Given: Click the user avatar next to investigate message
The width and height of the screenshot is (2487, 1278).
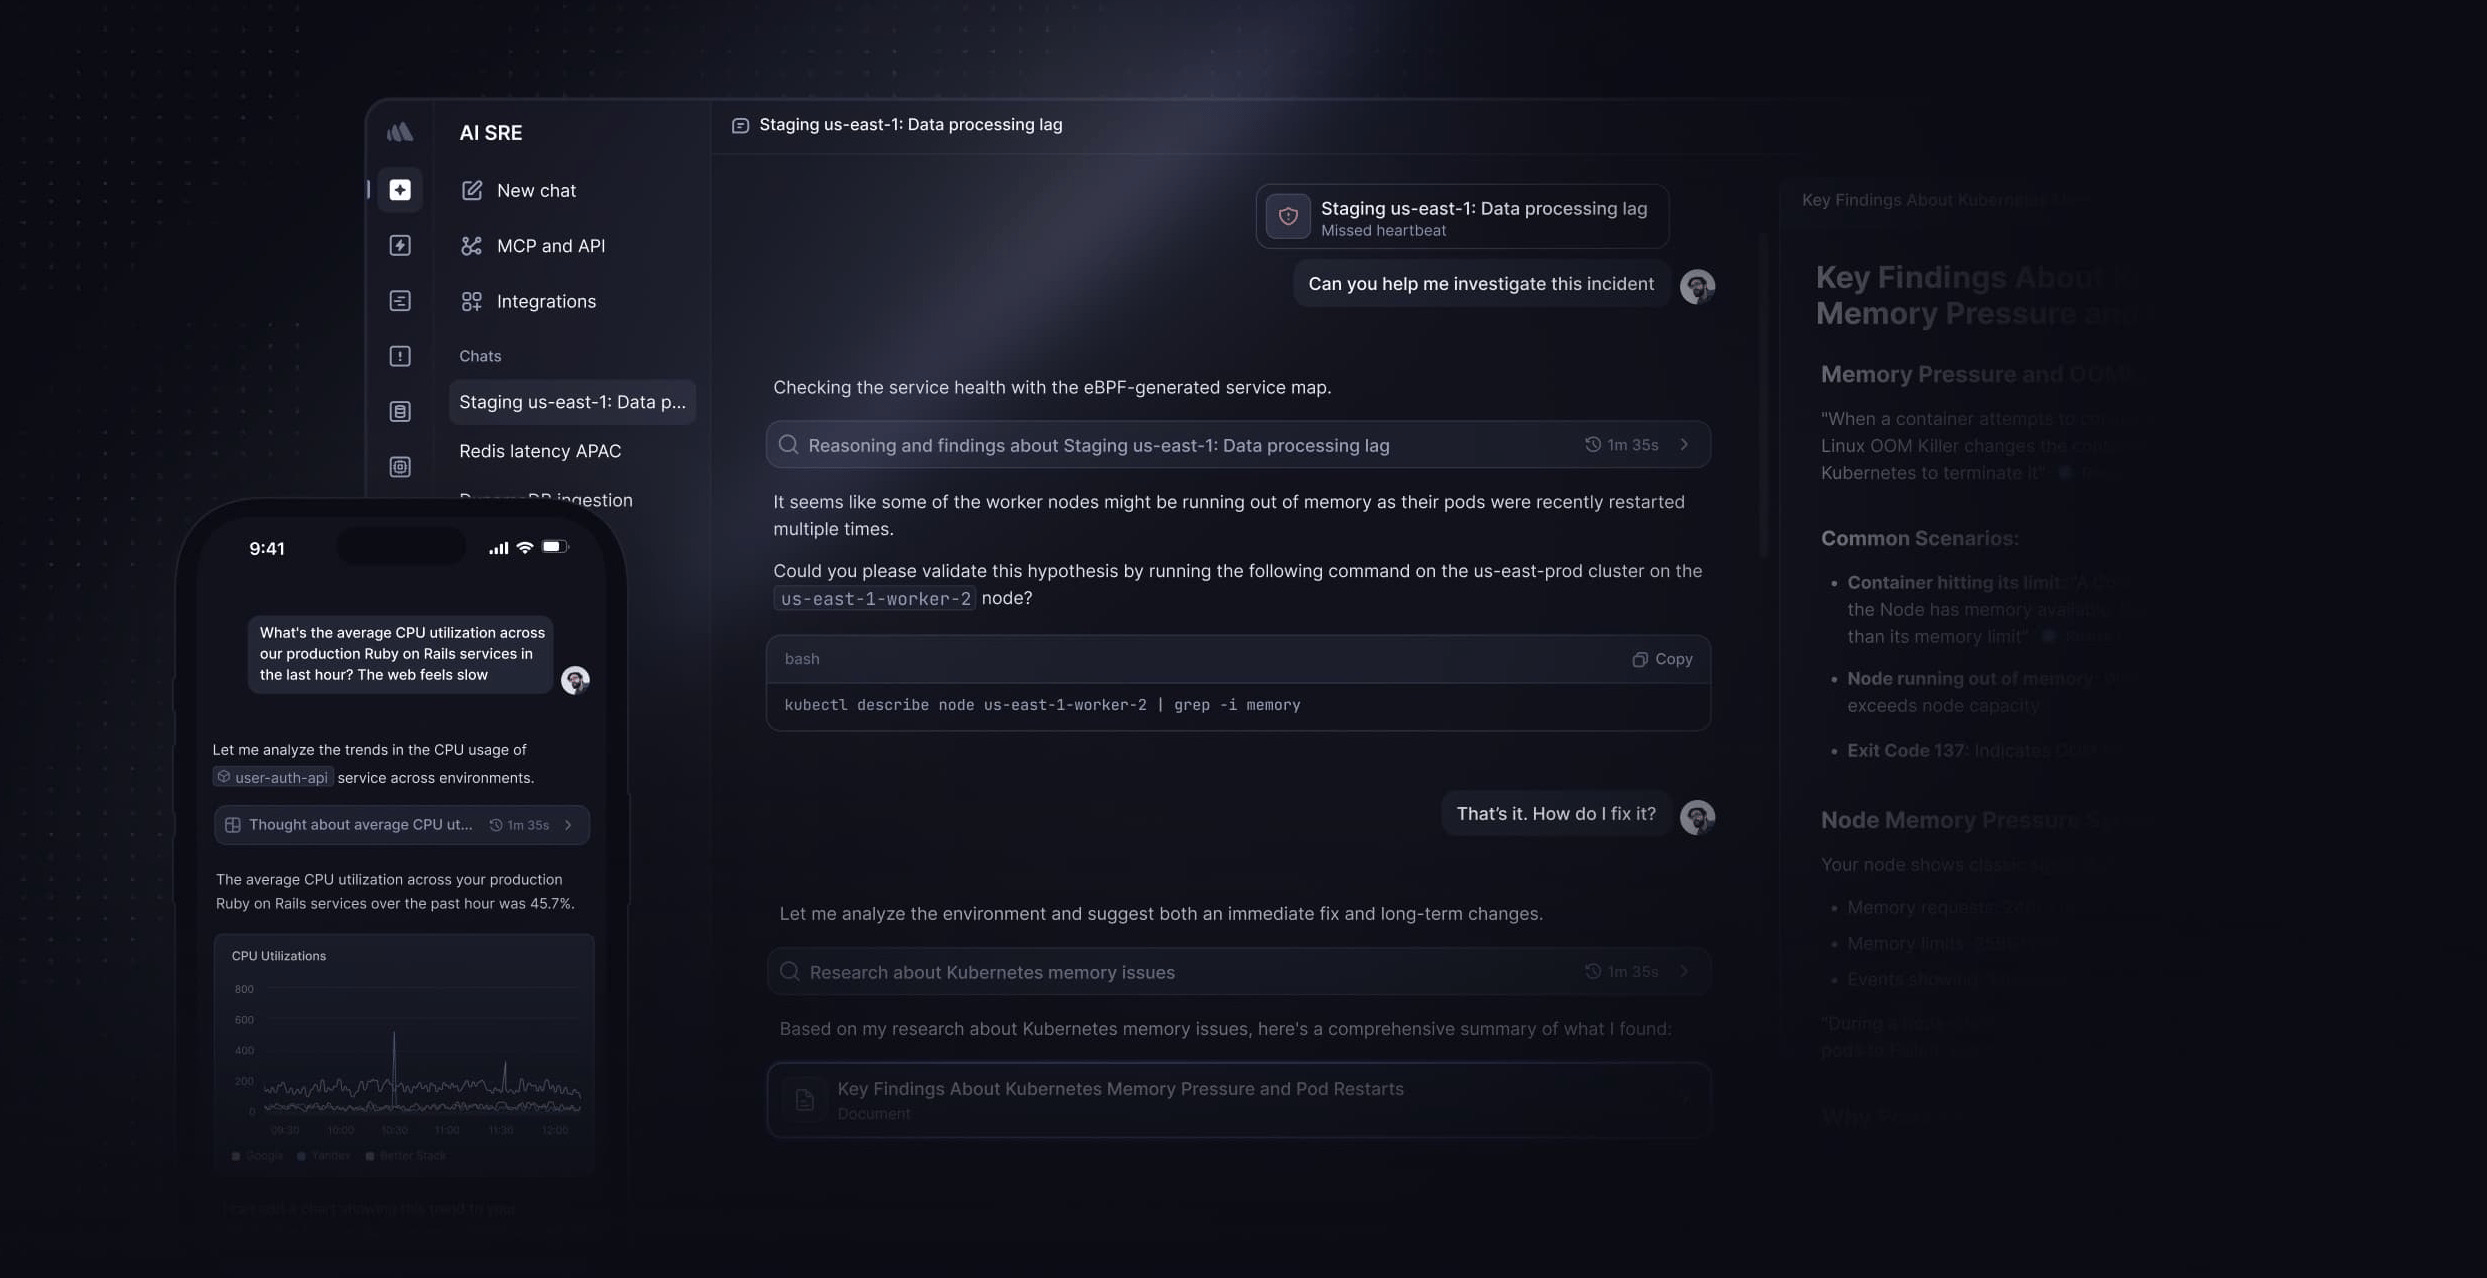Looking at the screenshot, I should tap(1697, 287).
